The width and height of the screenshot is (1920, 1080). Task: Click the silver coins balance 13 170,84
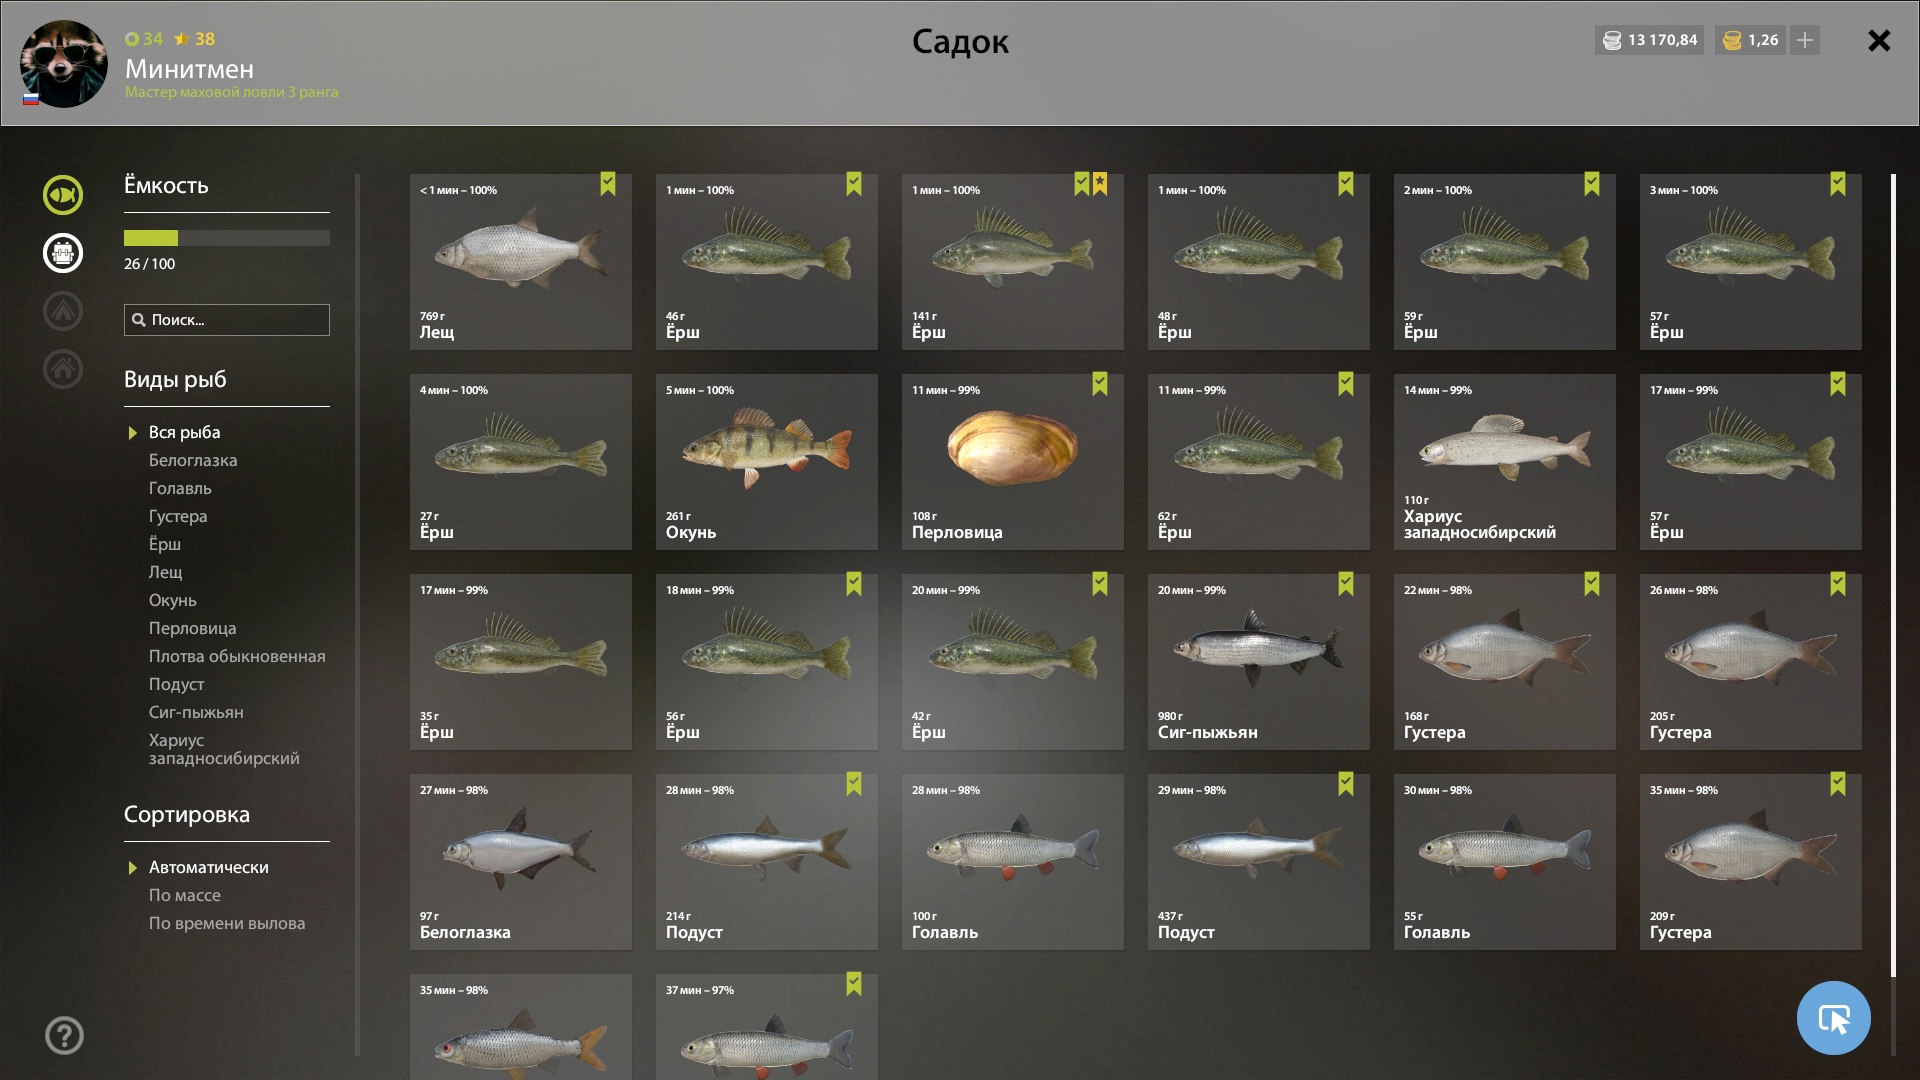click(1649, 40)
